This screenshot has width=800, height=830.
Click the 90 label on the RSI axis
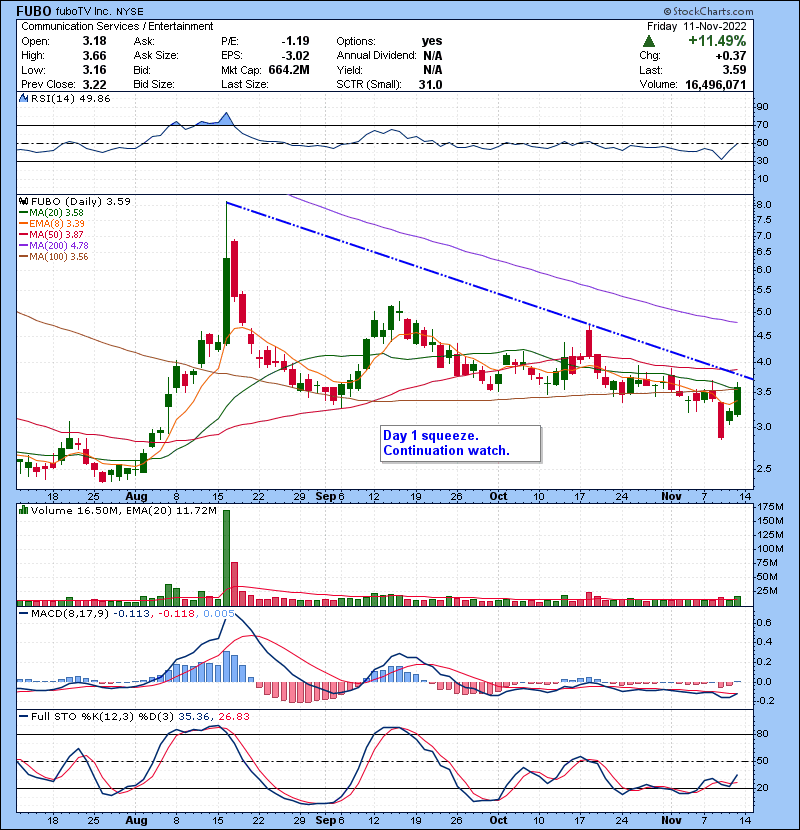pyautogui.click(x=763, y=107)
